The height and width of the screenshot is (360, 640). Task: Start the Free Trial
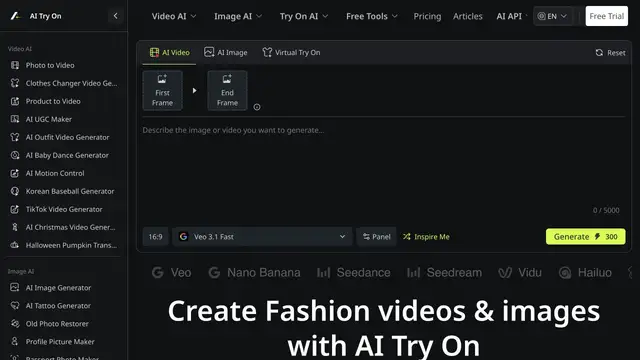coord(607,16)
